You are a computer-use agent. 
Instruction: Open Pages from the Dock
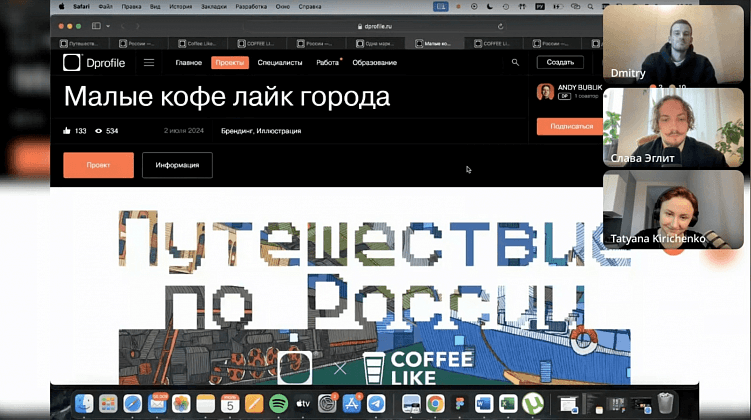(254, 404)
